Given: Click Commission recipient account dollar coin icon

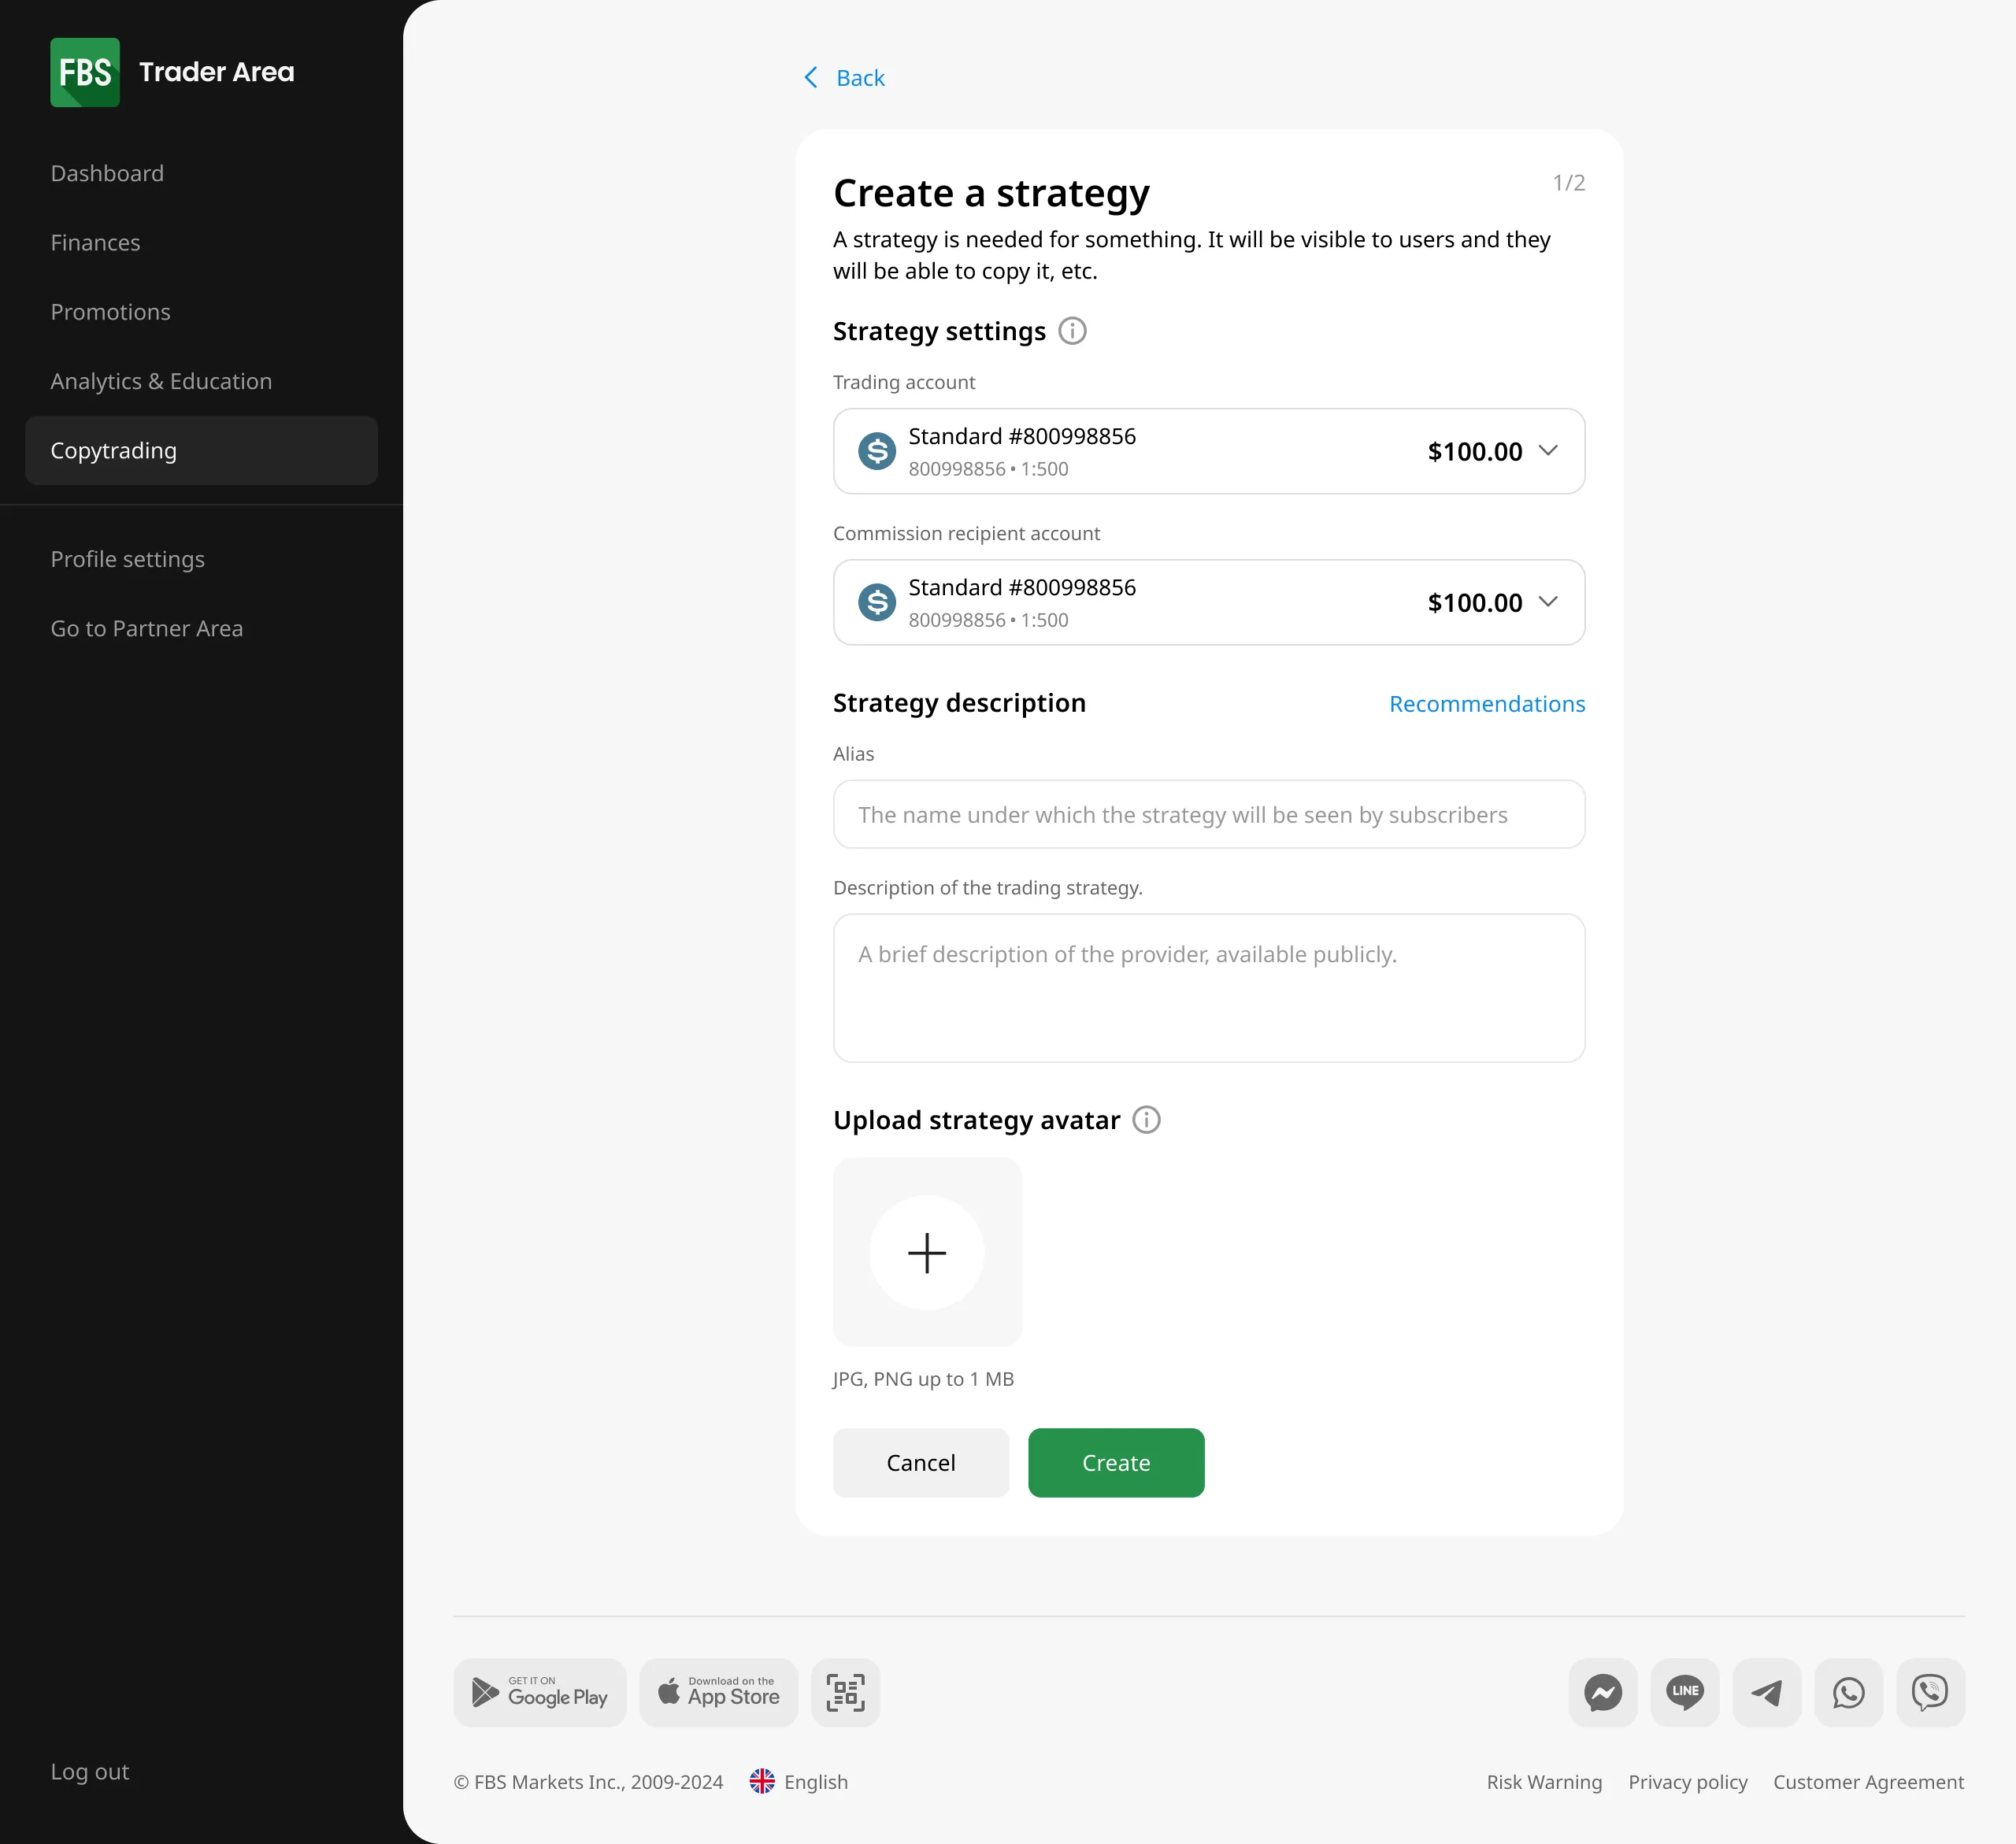Looking at the screenshot, I should click(877, 602).
